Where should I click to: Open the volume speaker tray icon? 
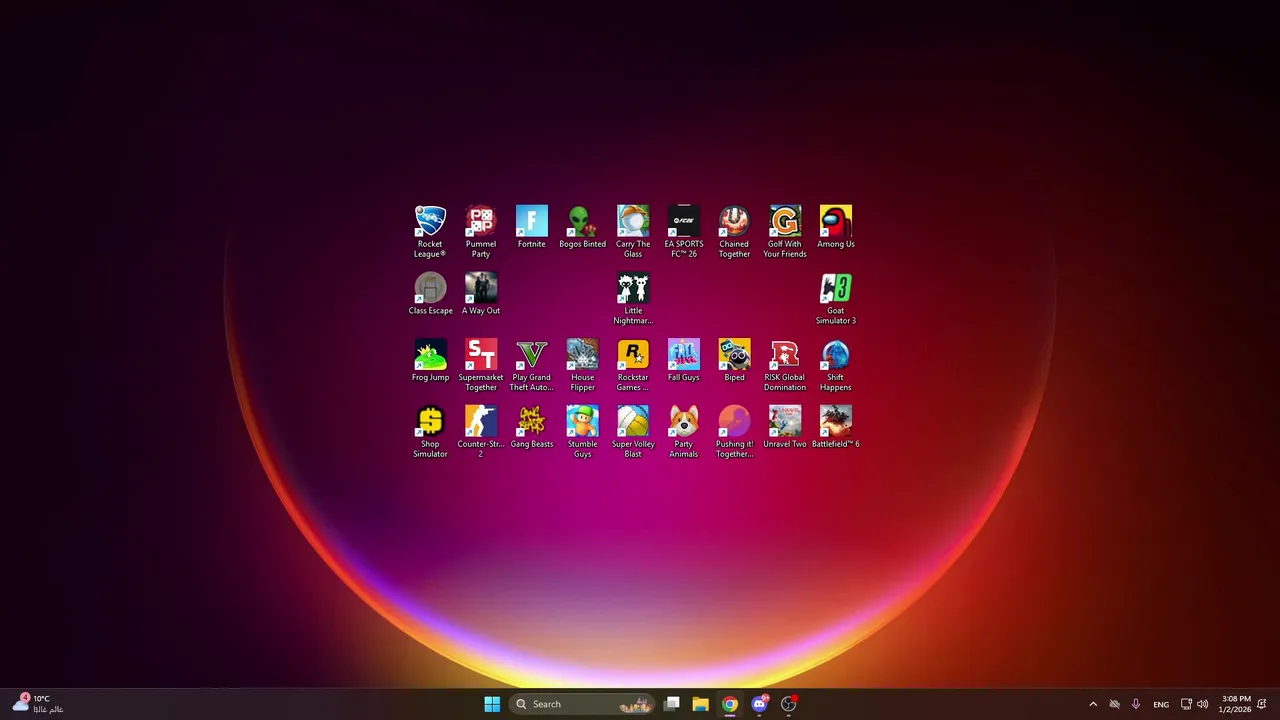(x=1202, y=704)
